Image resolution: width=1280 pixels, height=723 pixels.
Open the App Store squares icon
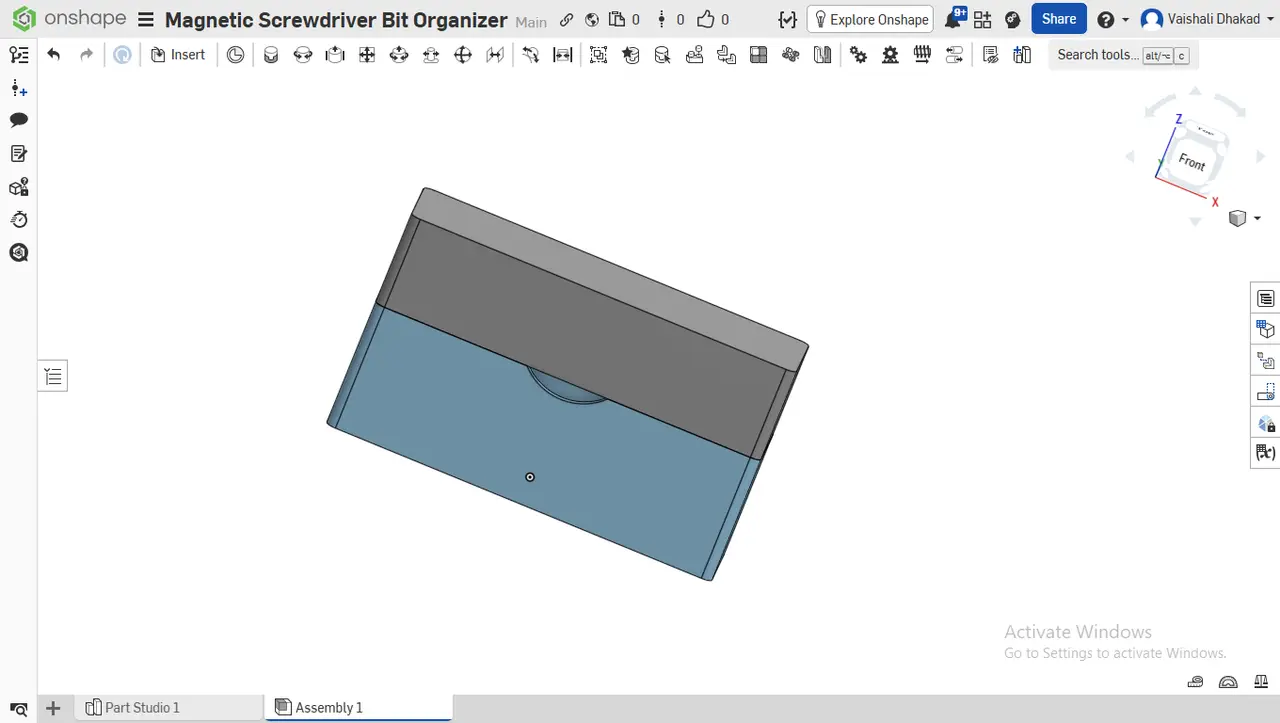(x=983, y=19)
